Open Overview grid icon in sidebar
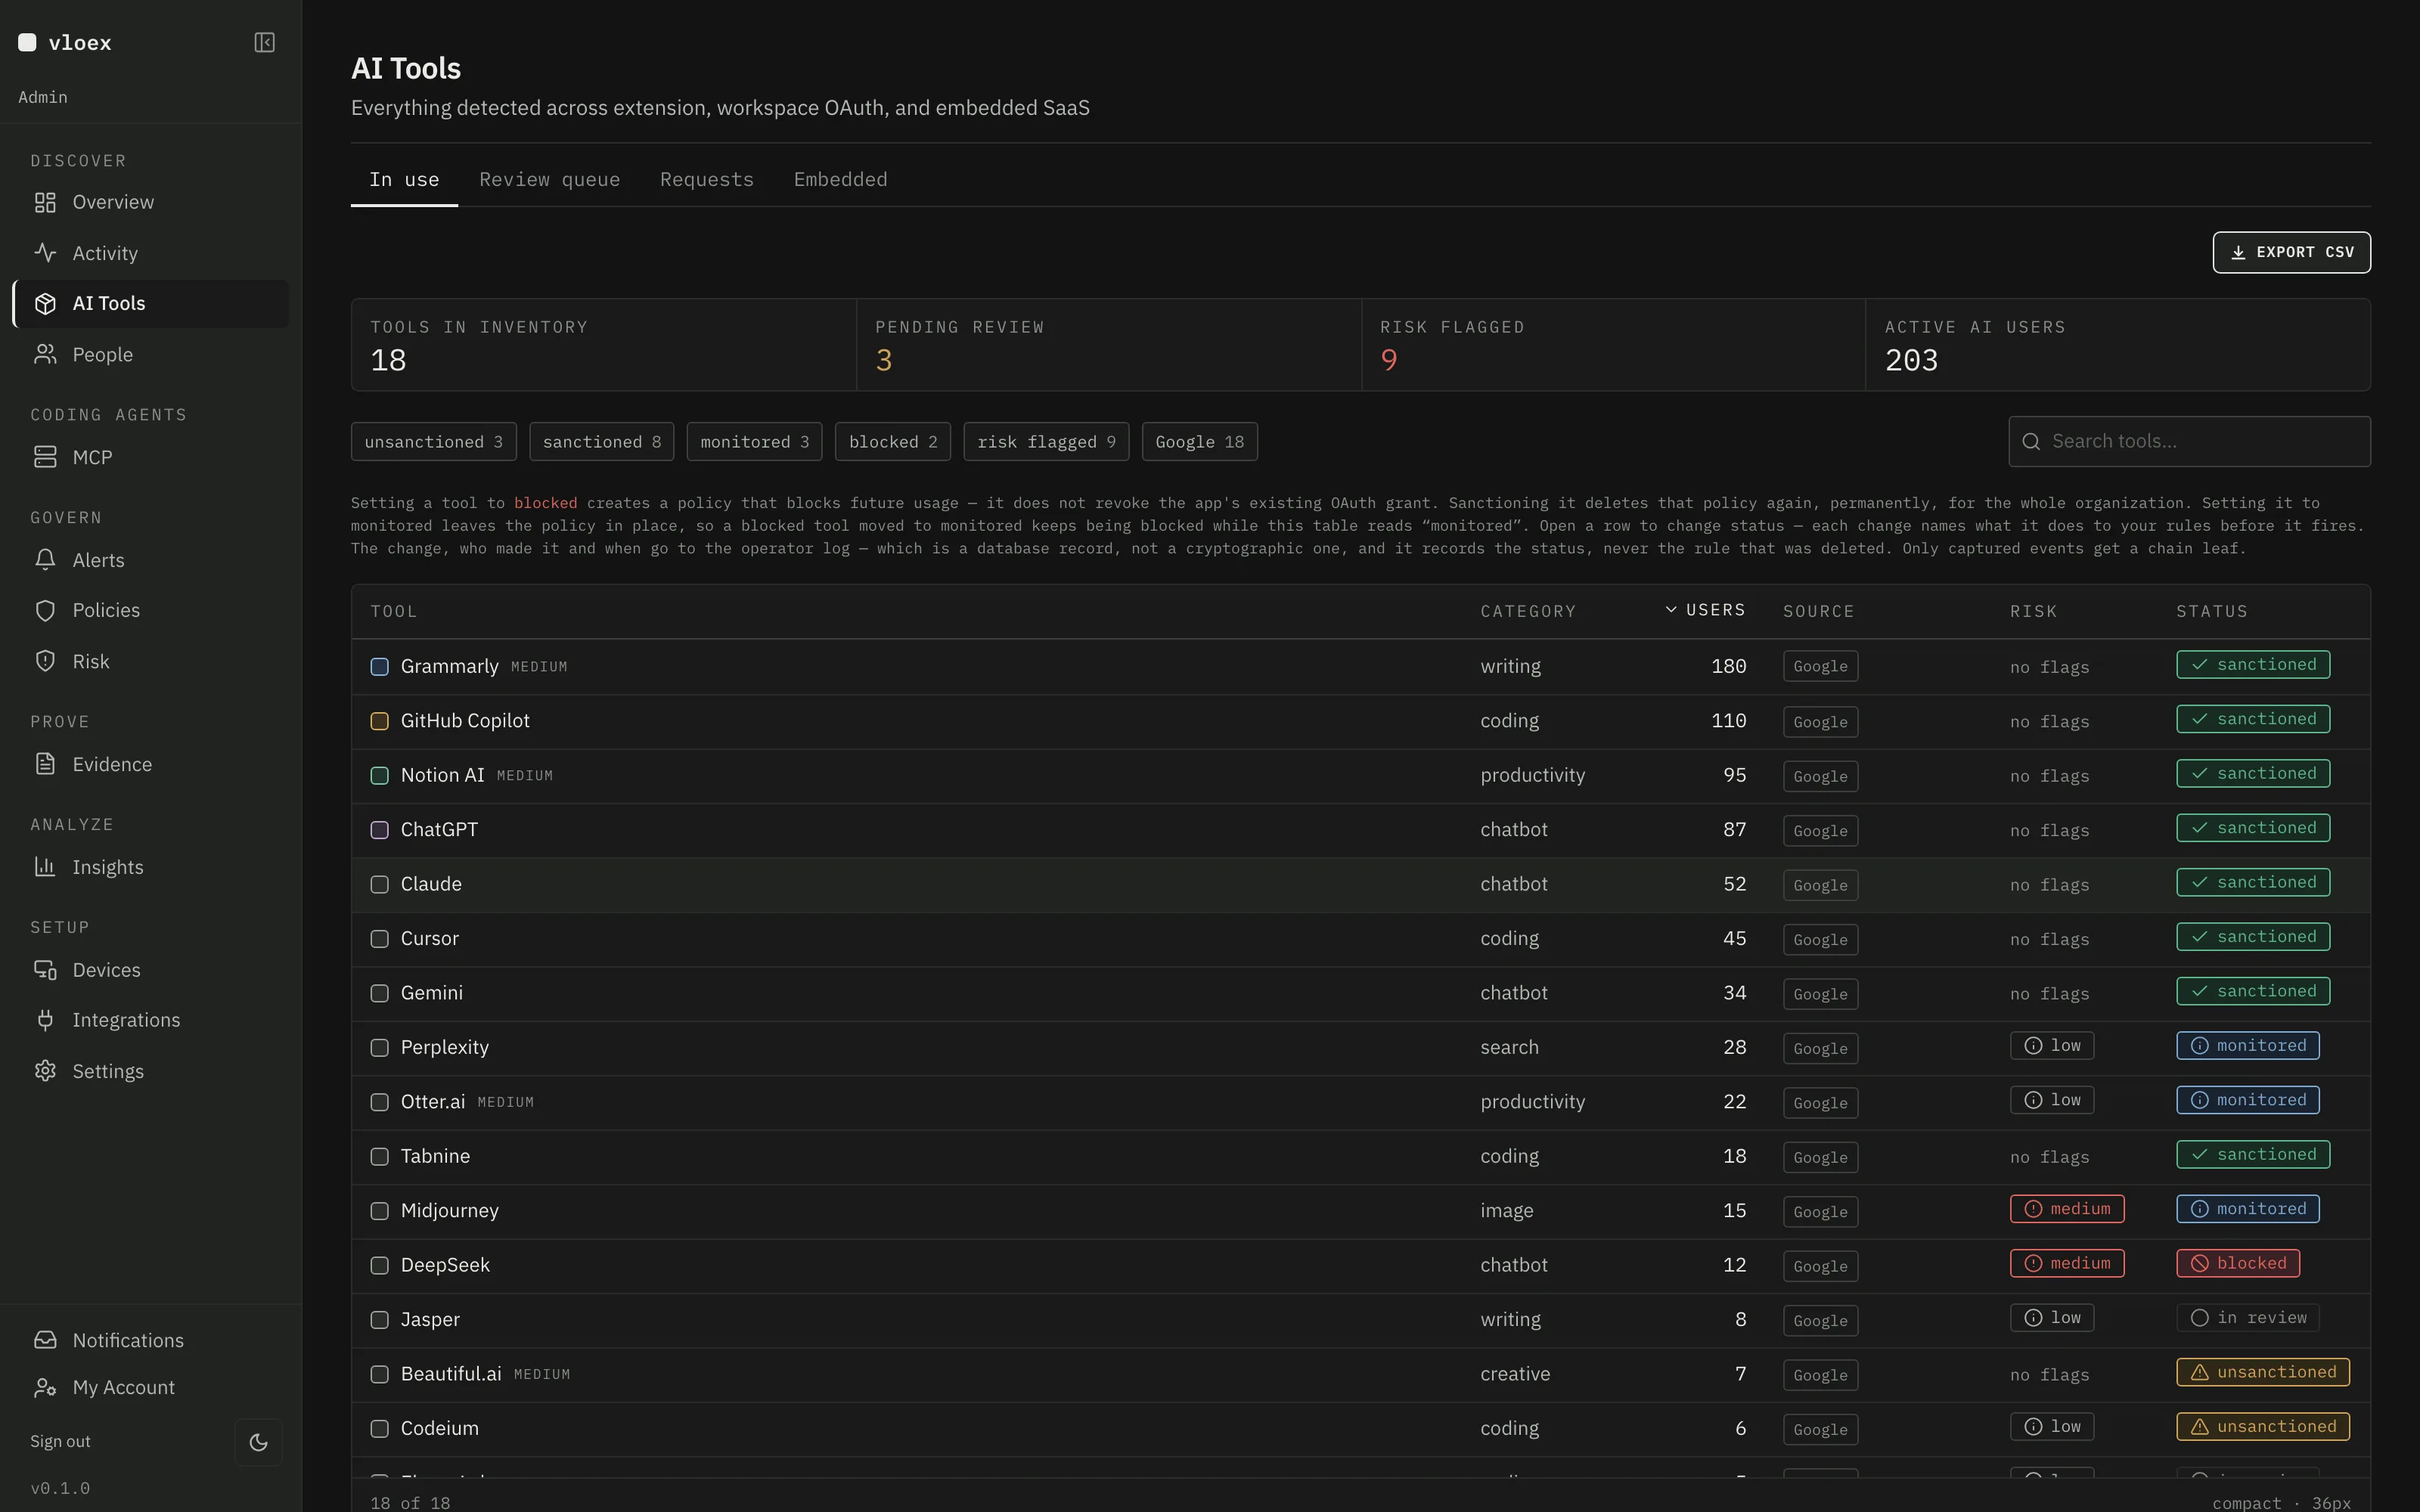This screenshot has height=1512, width=2420. pyautogui.click(x=45, y=202)
